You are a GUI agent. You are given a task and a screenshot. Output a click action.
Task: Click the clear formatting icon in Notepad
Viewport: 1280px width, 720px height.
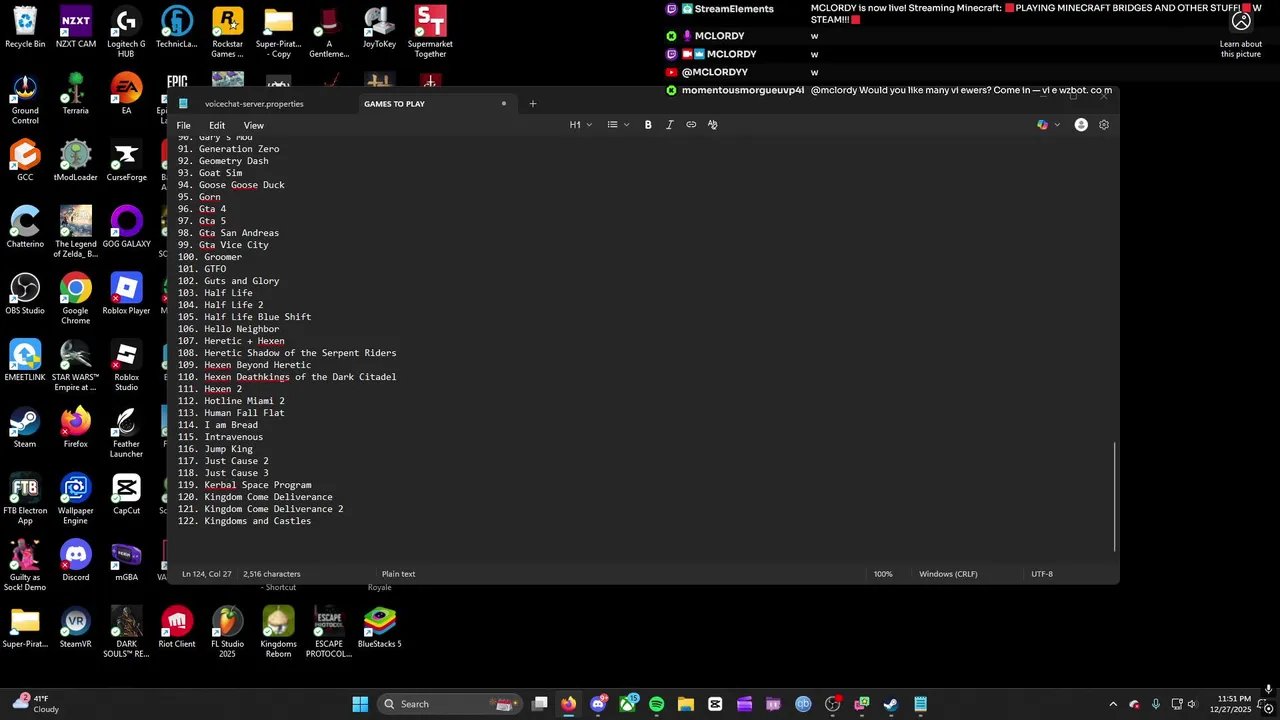tap(712, 125)
